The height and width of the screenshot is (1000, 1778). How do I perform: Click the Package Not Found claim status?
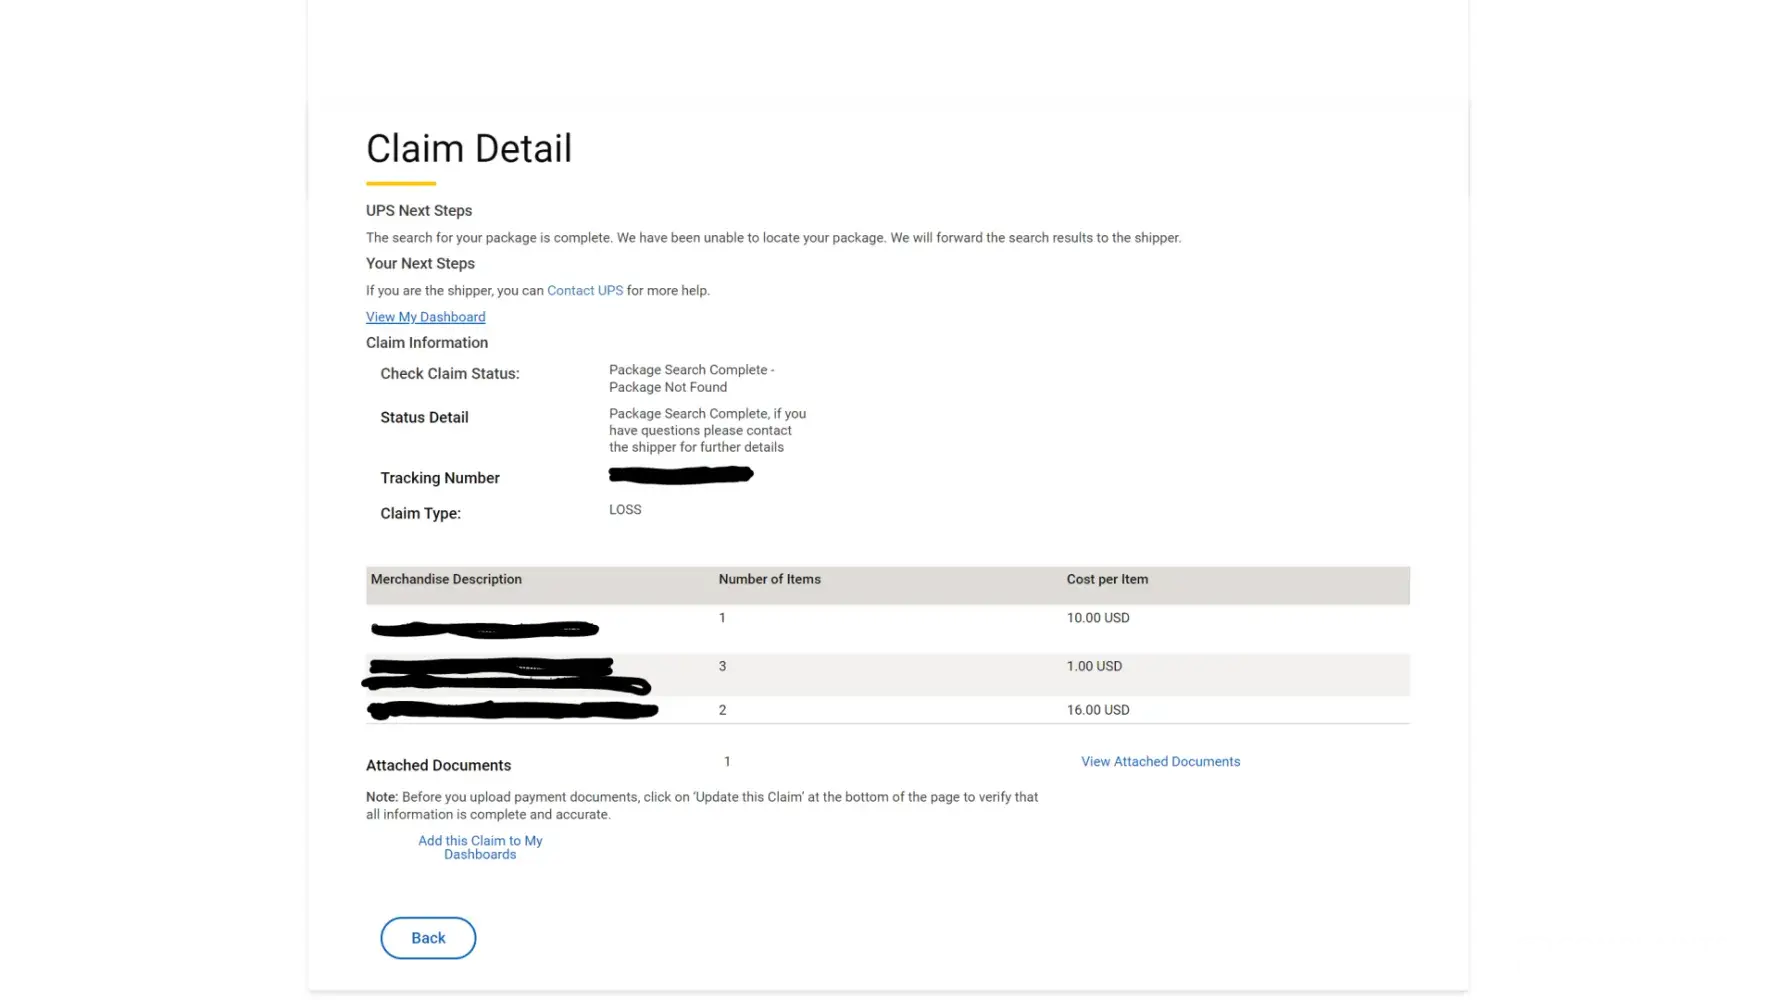(691, 379)
